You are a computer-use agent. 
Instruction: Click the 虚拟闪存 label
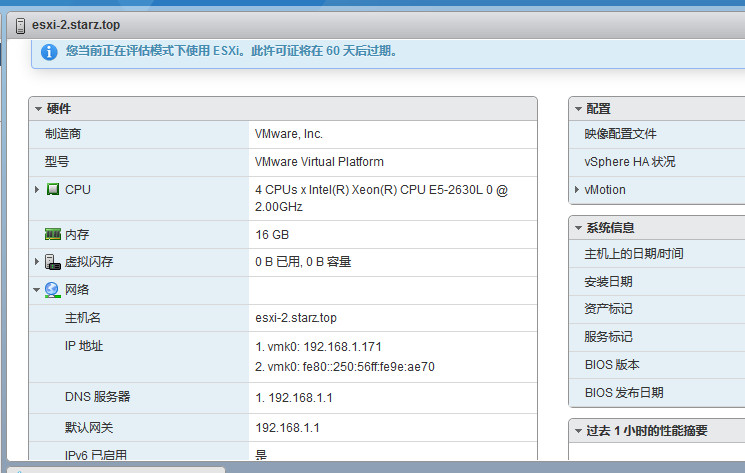click(89, 262)
